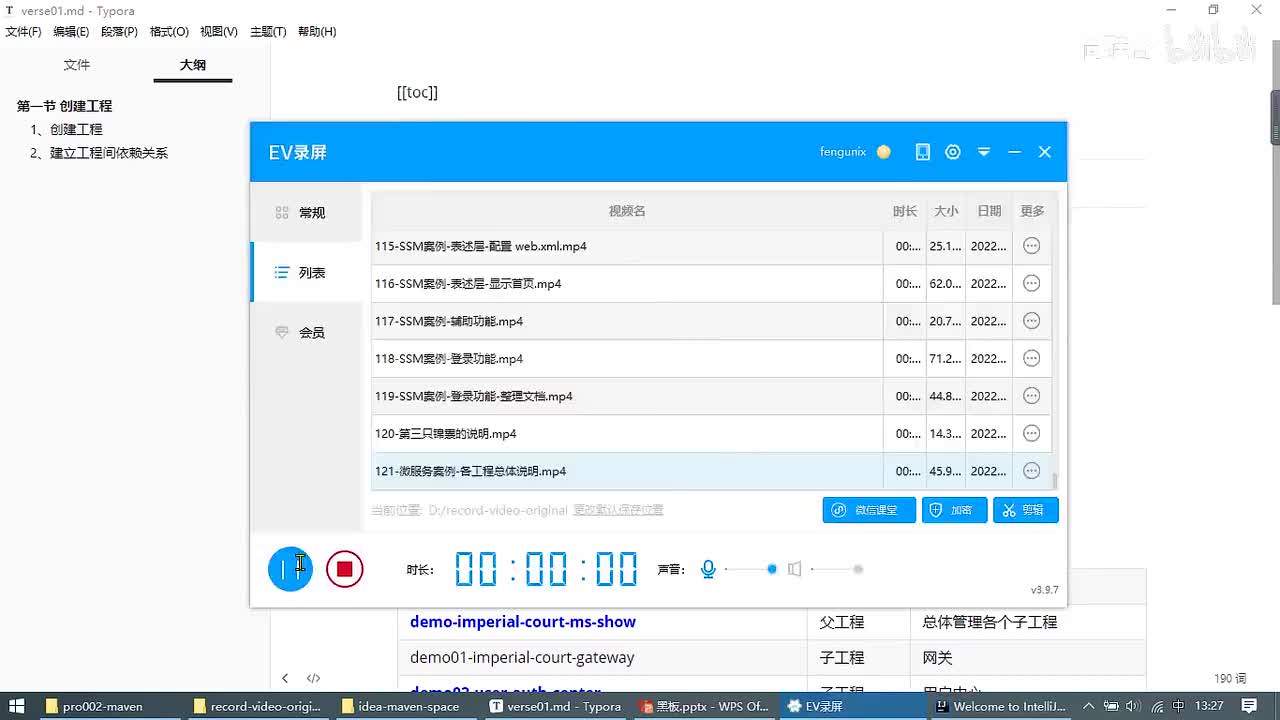The width and height of the screenshot is (1280, 720).
Task: Open the EV录屏 dropdown triangle menu
Action: 984,152
